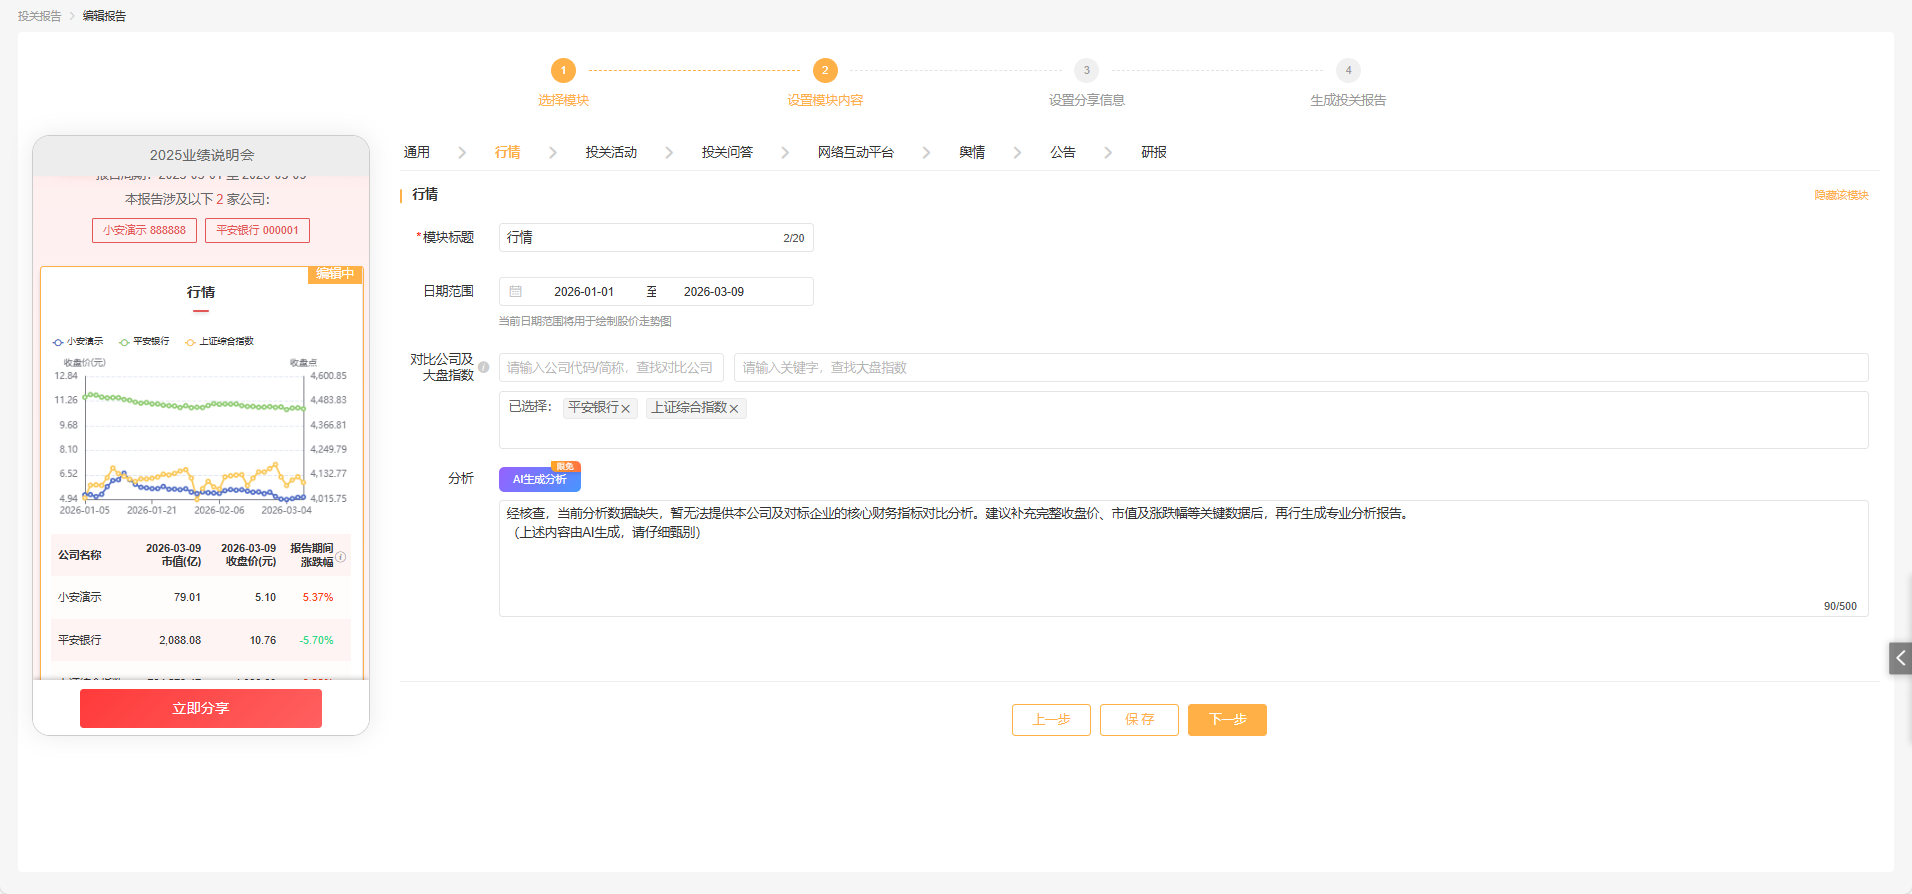Select the 平安银行 000001 company tag
Viewport: 1912px width, 894px height.
tap(257, 230)
